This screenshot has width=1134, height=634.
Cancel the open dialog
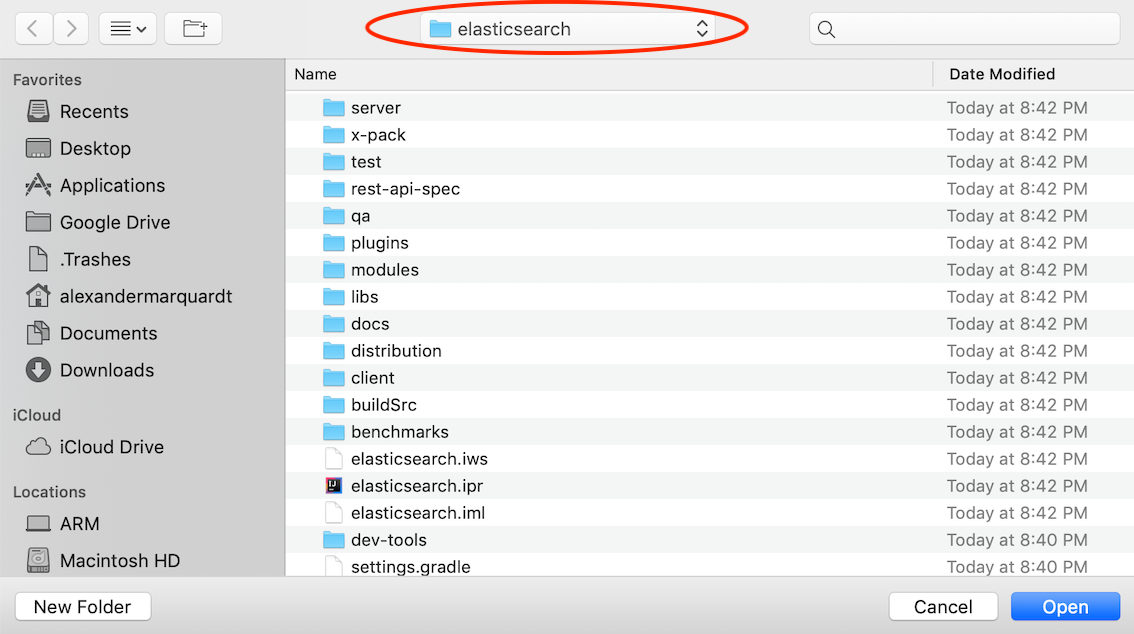pyautogui.click(x=943, y=607)
